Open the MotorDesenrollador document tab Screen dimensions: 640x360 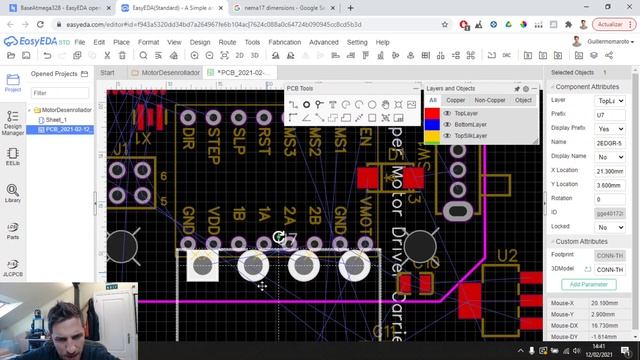click(x=166, y=73)
